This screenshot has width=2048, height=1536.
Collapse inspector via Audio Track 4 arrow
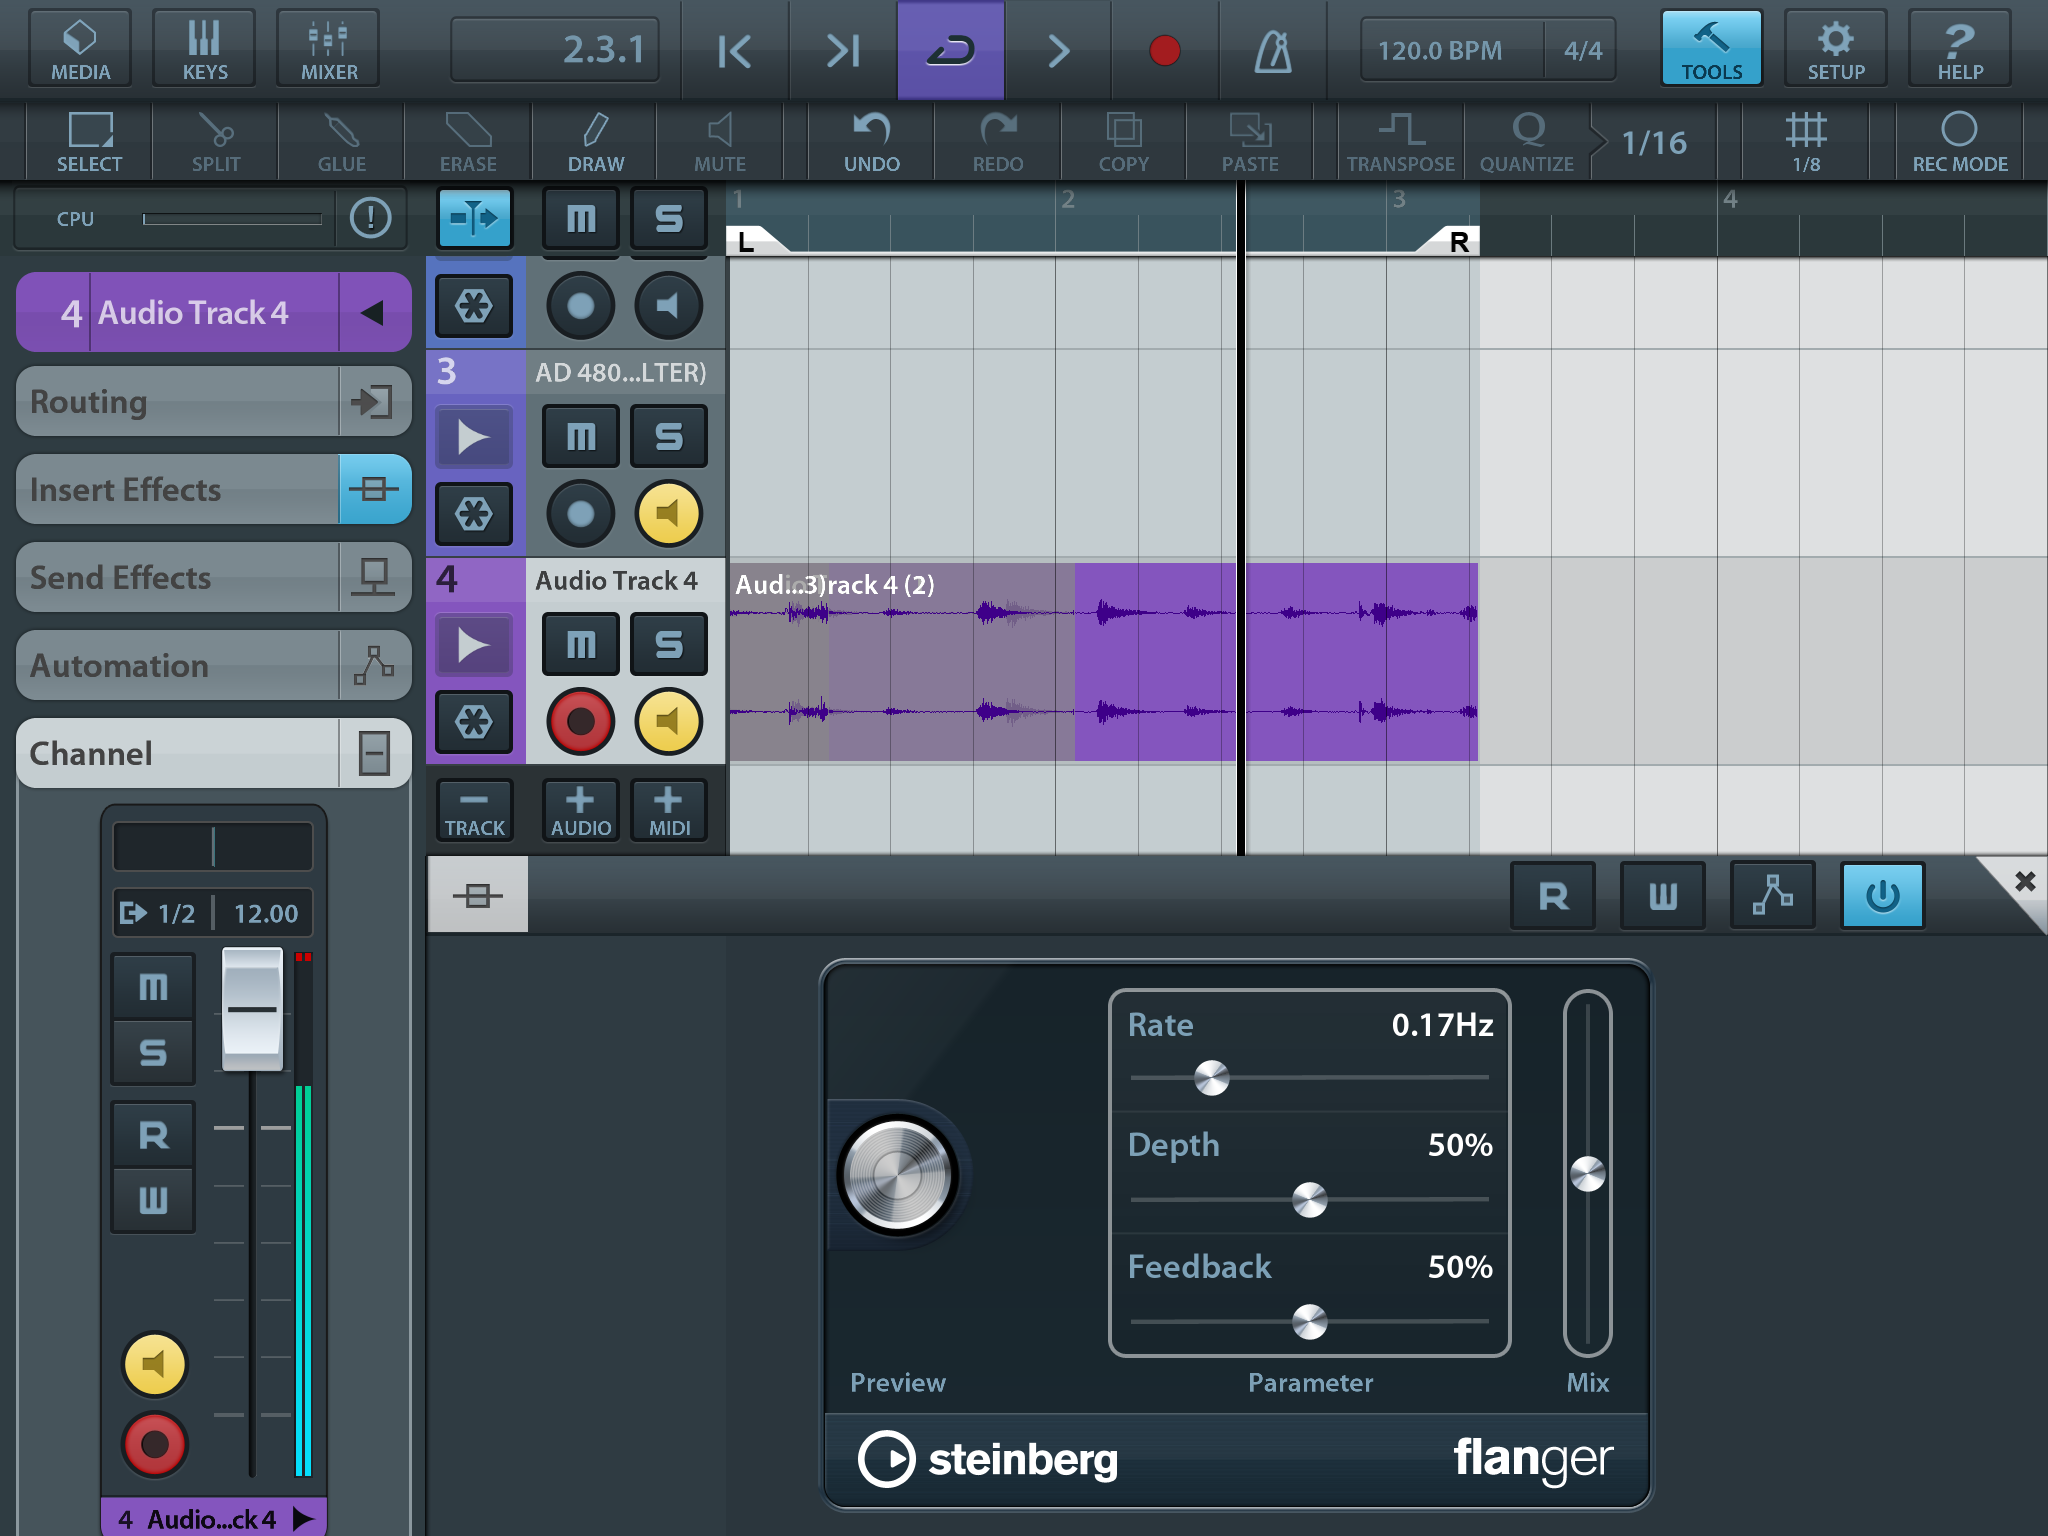(x=373, y=313)
